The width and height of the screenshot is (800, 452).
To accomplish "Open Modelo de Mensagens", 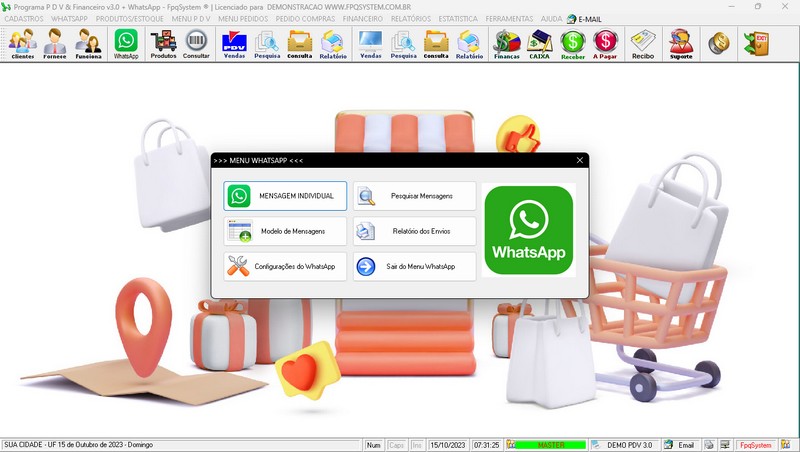I will pyautogui.click(x=285, y=231).
